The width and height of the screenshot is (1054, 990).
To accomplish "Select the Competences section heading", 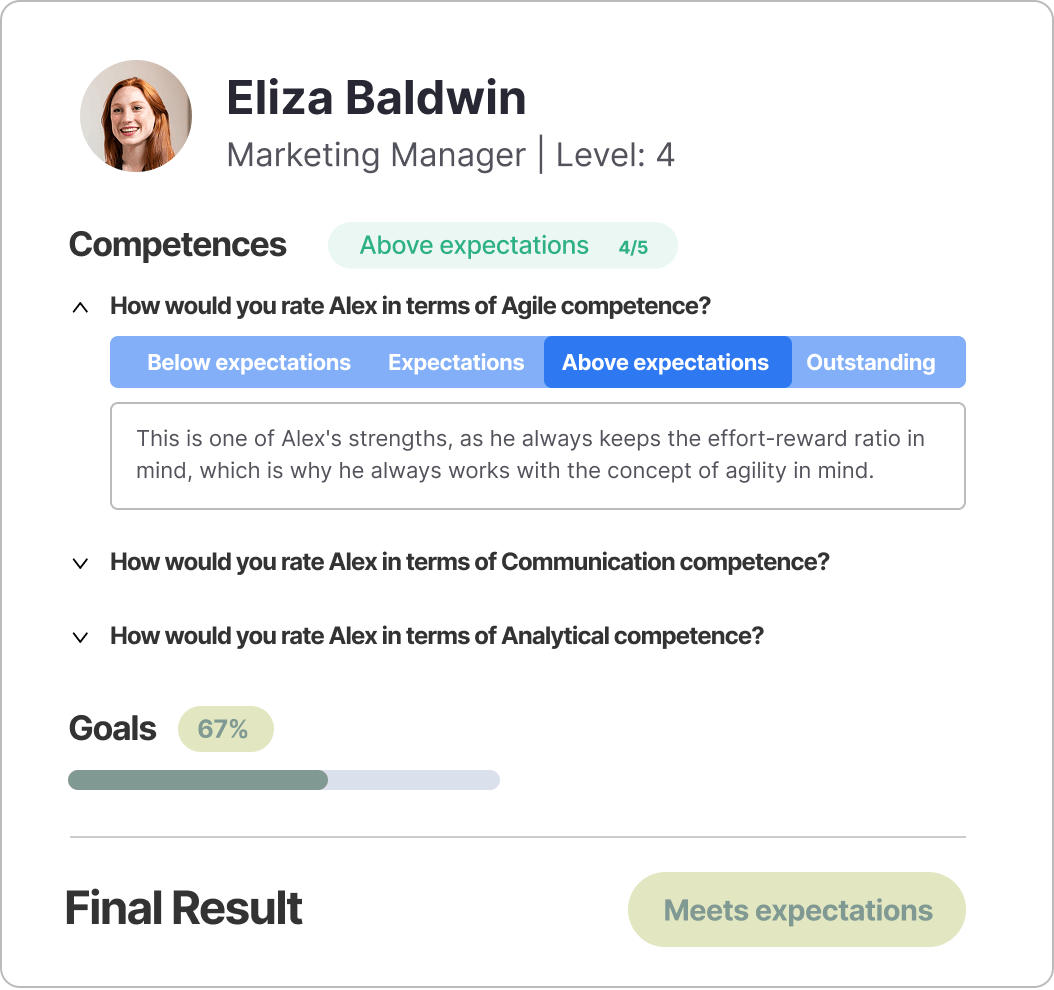I will (177, 244).
